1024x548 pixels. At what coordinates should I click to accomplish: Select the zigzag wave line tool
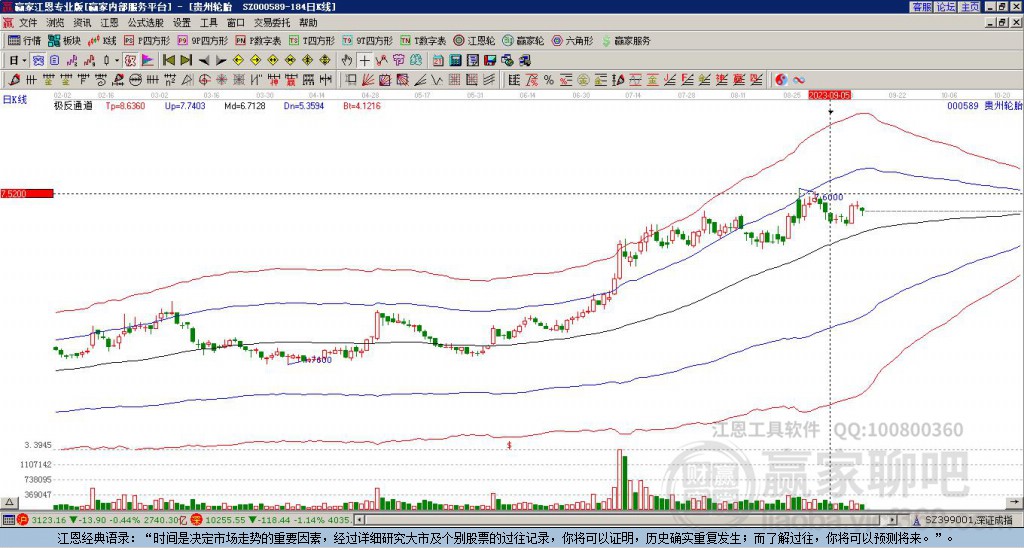(x=382, y=60)
